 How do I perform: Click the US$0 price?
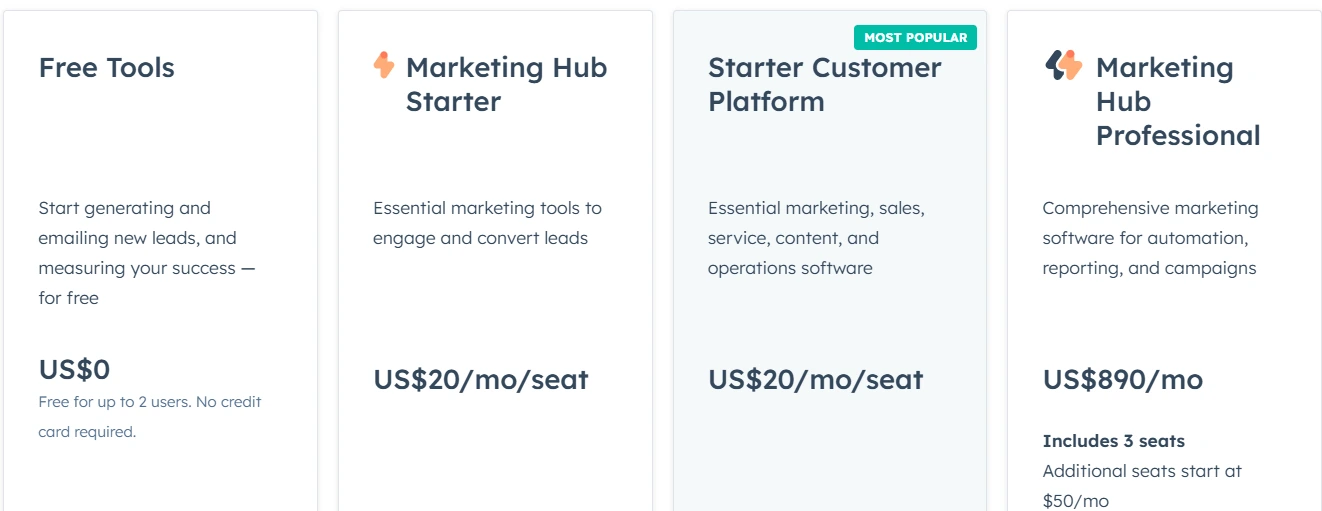click(x=74, y=370)
